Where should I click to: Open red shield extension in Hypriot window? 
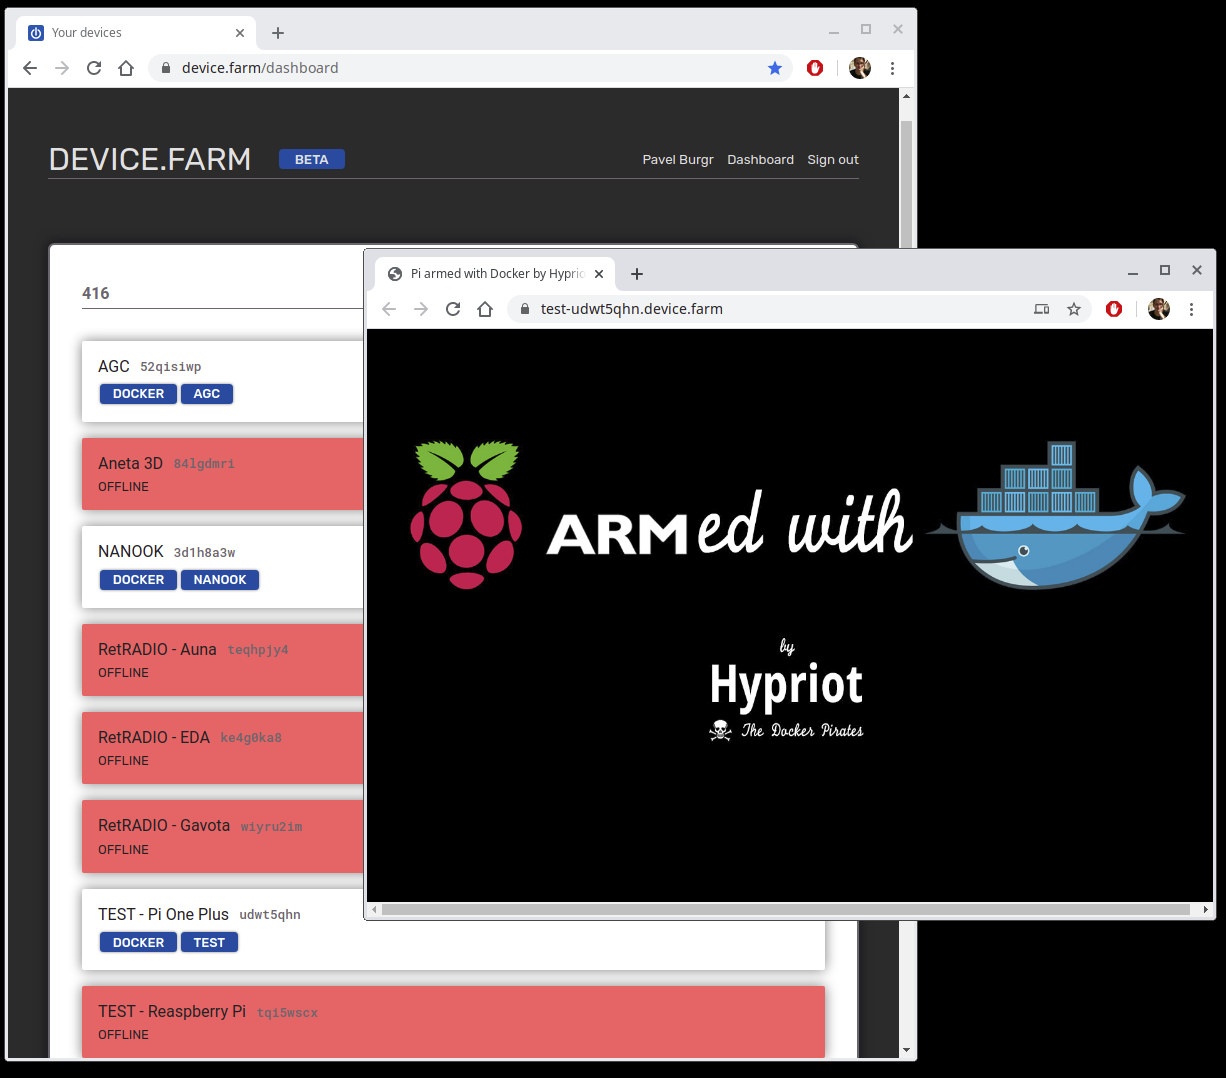(x=1114, y=309)
